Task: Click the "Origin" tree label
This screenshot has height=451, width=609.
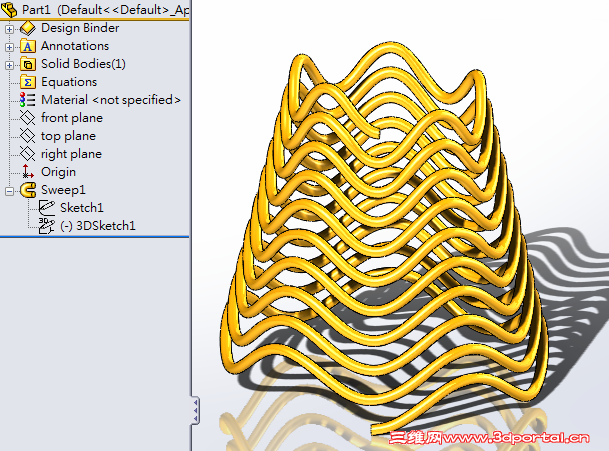Action: pyautogui.click(x=58, y=172)
